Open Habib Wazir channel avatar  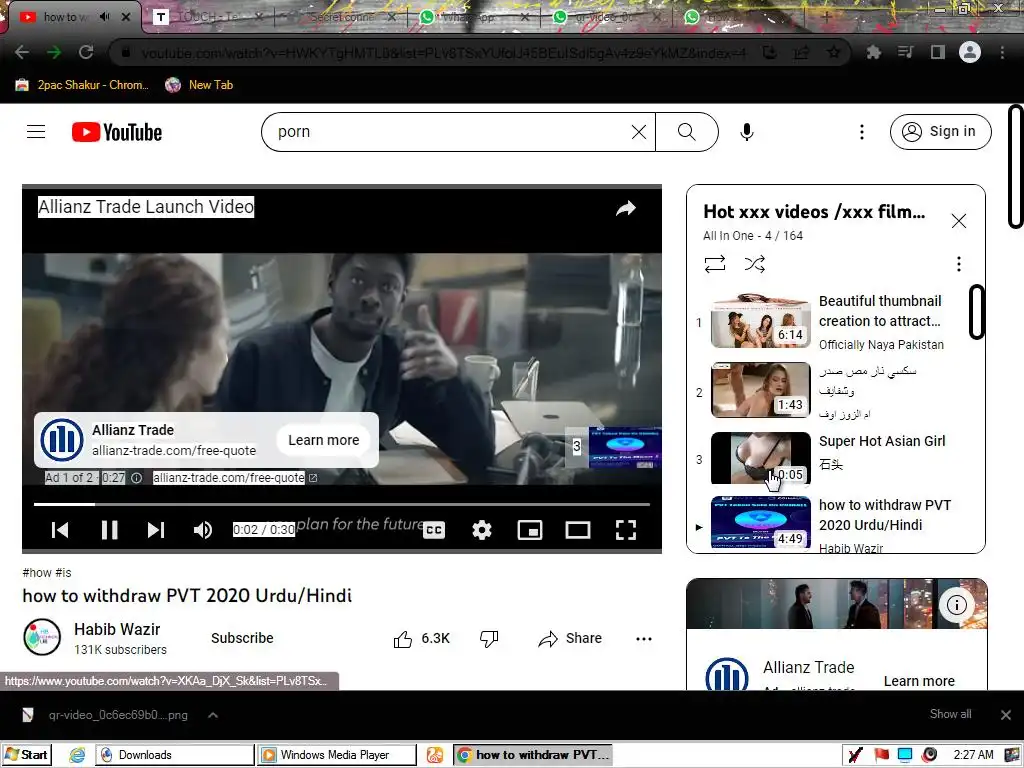(x=42, y=637)
